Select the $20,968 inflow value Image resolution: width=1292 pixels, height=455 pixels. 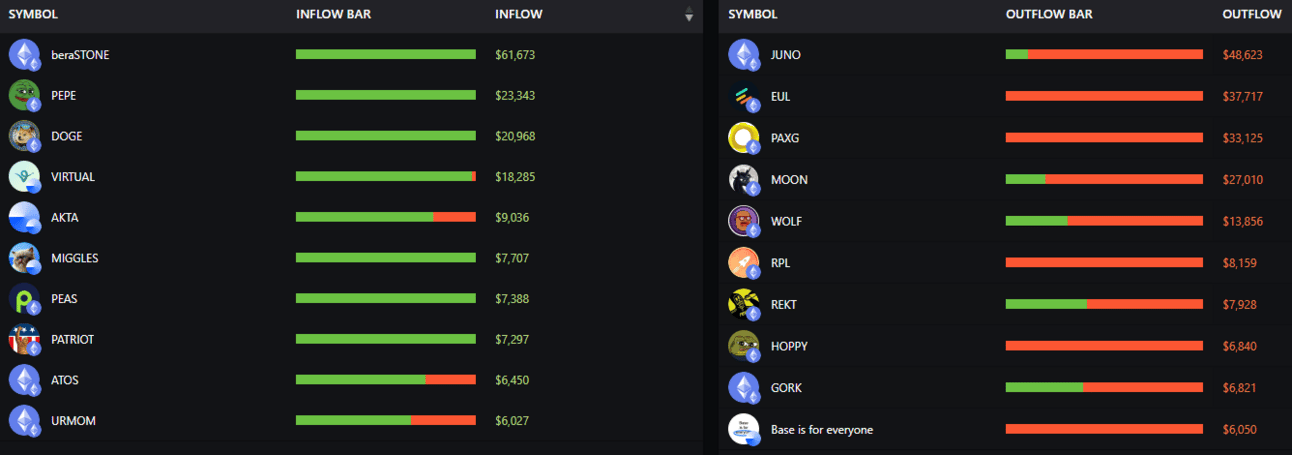point(515,136)
